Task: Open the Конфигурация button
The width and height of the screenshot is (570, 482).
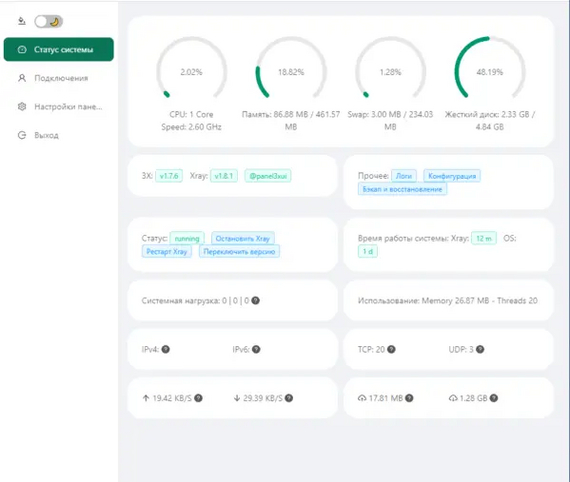Action: [452, 176]
